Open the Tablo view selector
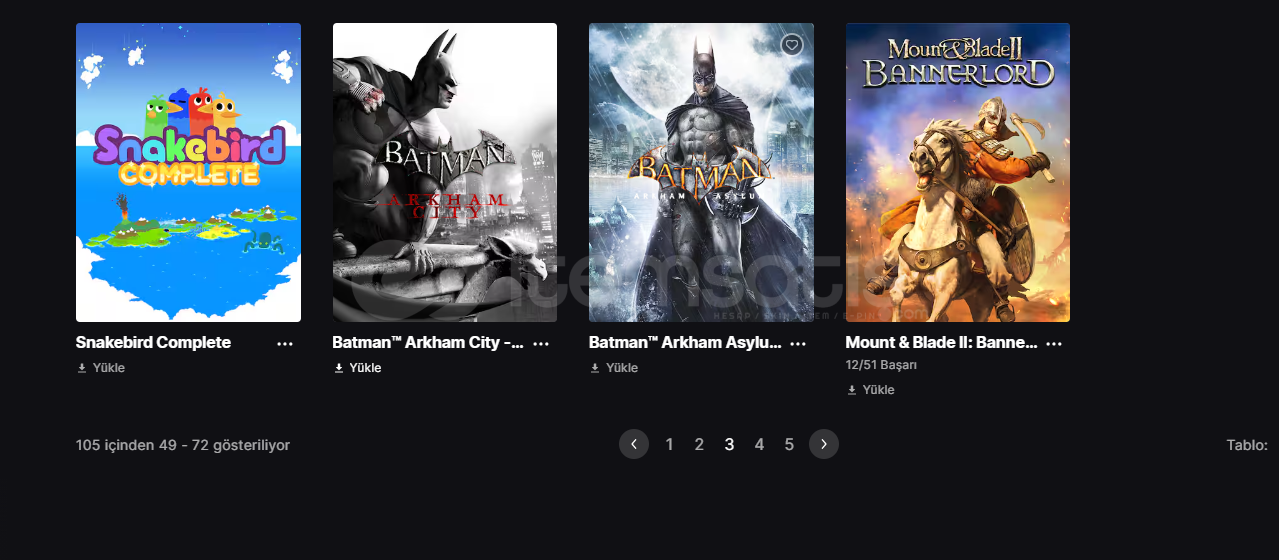This screenshot has height=560, width=1279. tap(1247, 445)
